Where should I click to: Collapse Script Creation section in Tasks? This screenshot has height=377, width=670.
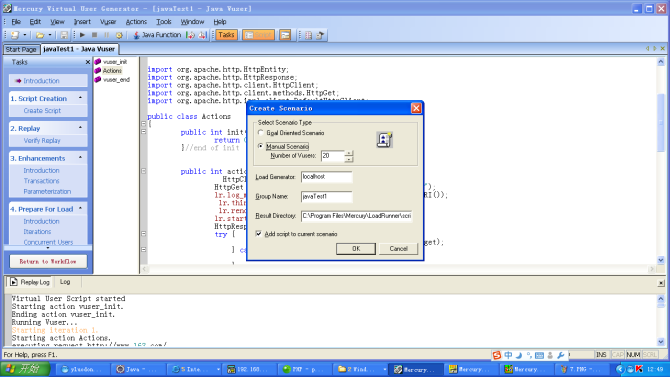tap(80, 98)
